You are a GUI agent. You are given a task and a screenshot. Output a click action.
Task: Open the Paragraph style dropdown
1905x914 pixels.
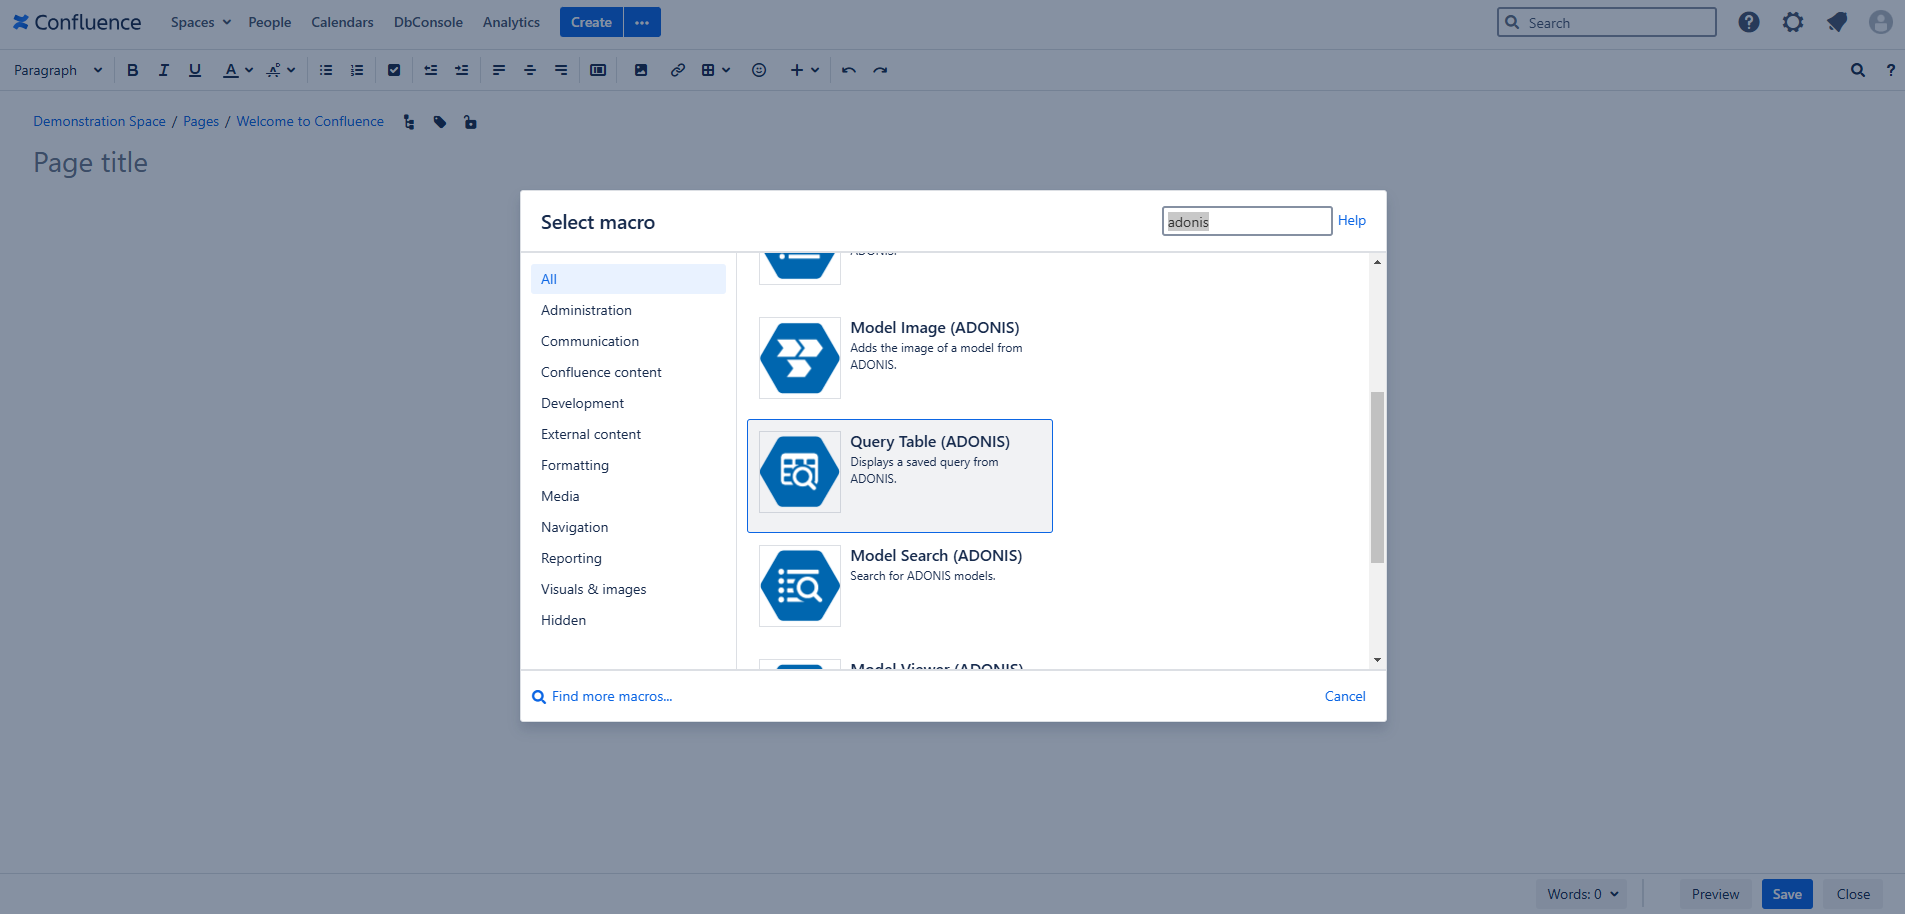(x=58, y=70)
